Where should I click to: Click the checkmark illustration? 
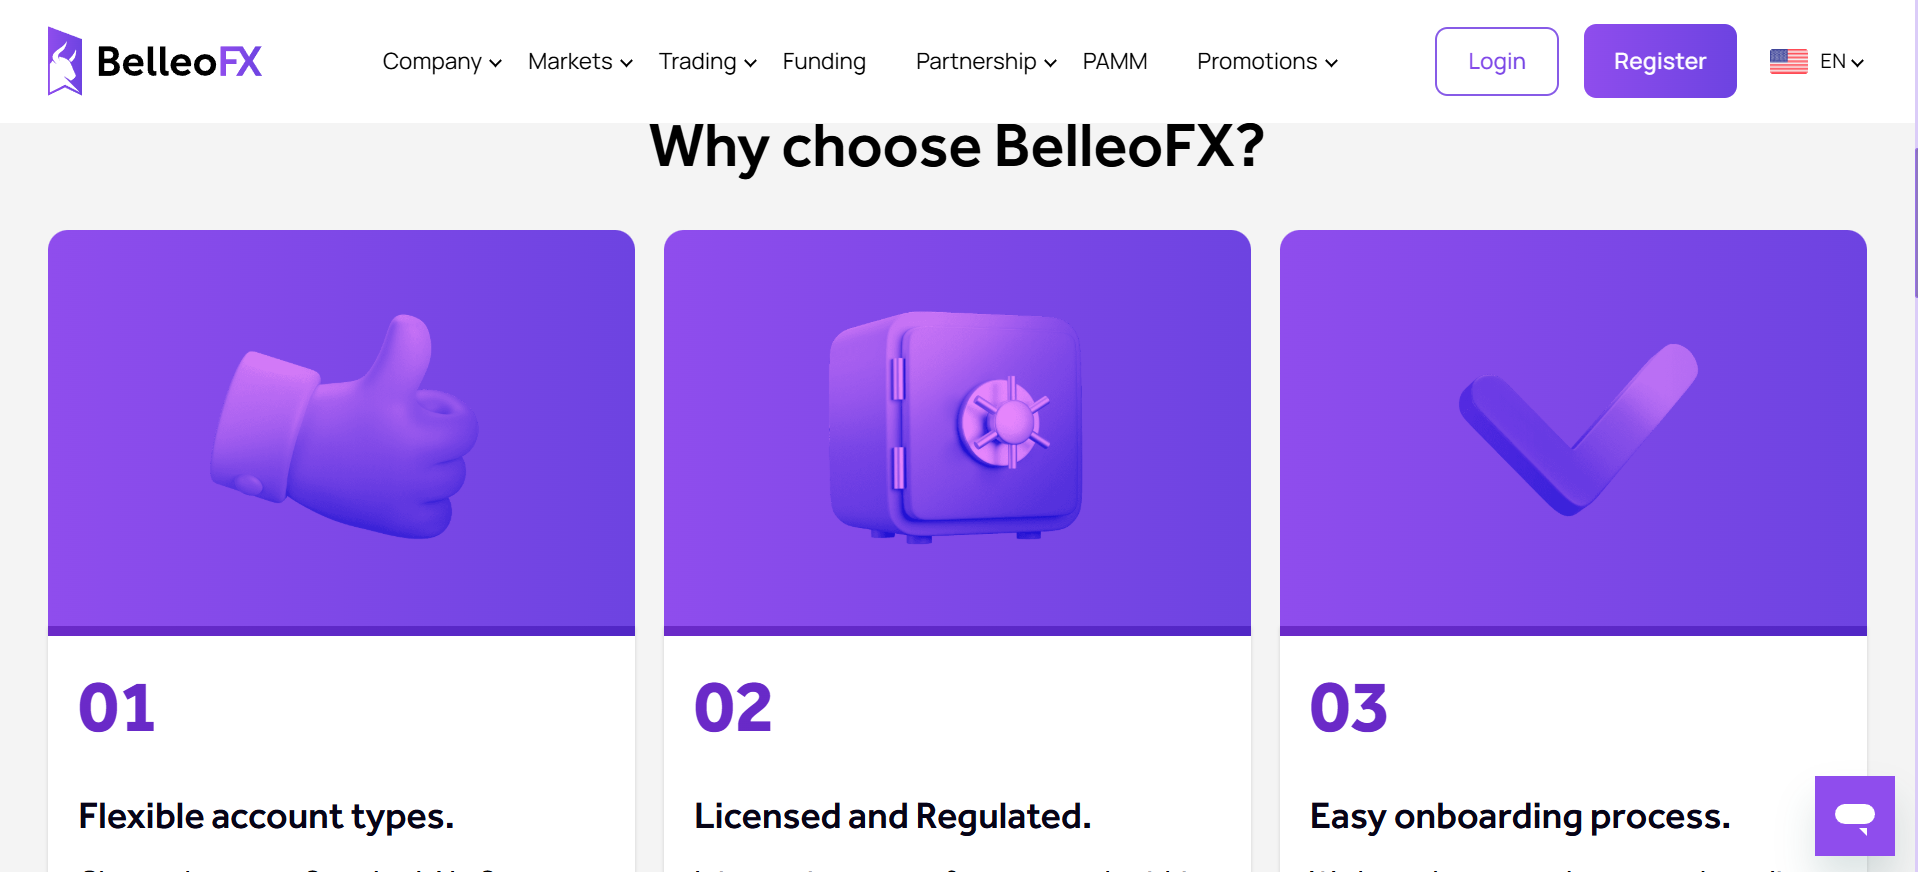pos(1578,429)
